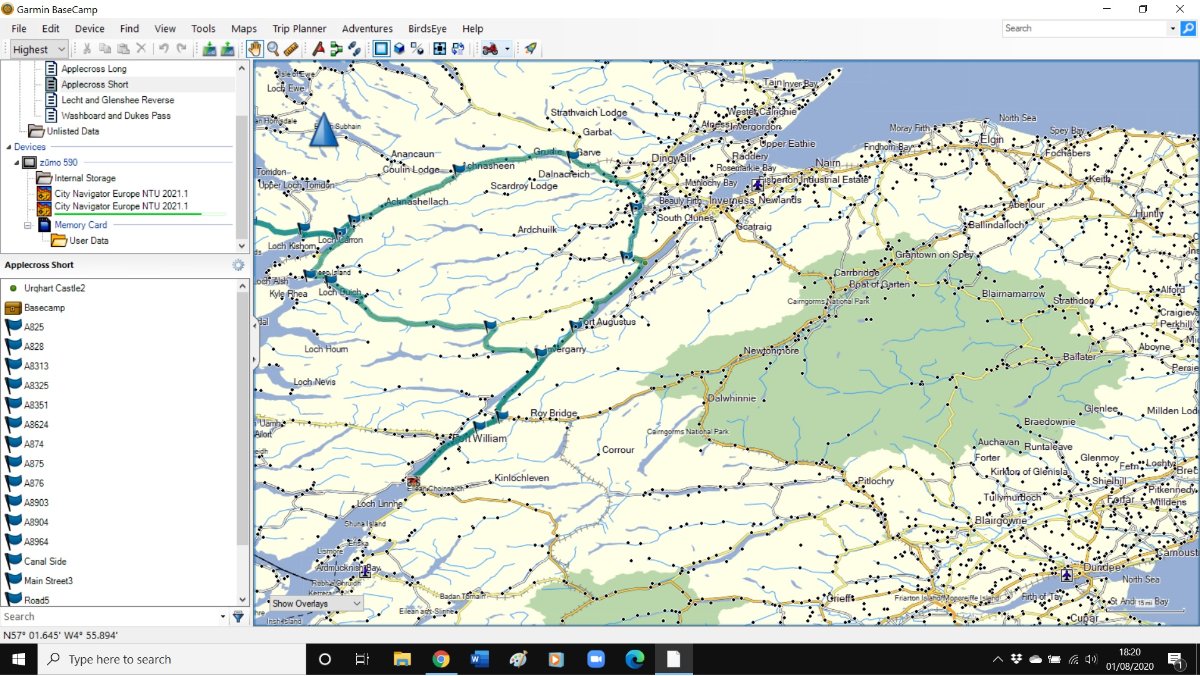Click the toolbar icon right of 3D view
1200x676 pixels.
pyautogui.click(x=417, y=49)
